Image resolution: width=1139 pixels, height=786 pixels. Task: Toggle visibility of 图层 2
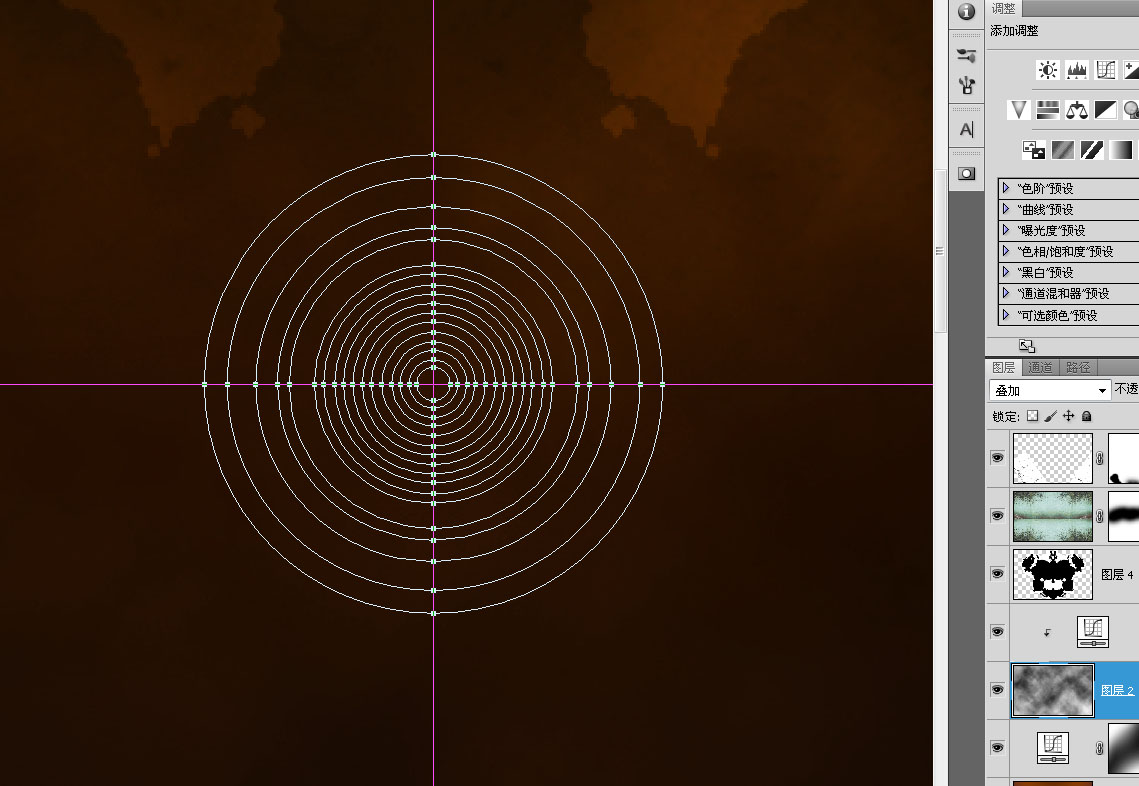(x=997, y=689)
